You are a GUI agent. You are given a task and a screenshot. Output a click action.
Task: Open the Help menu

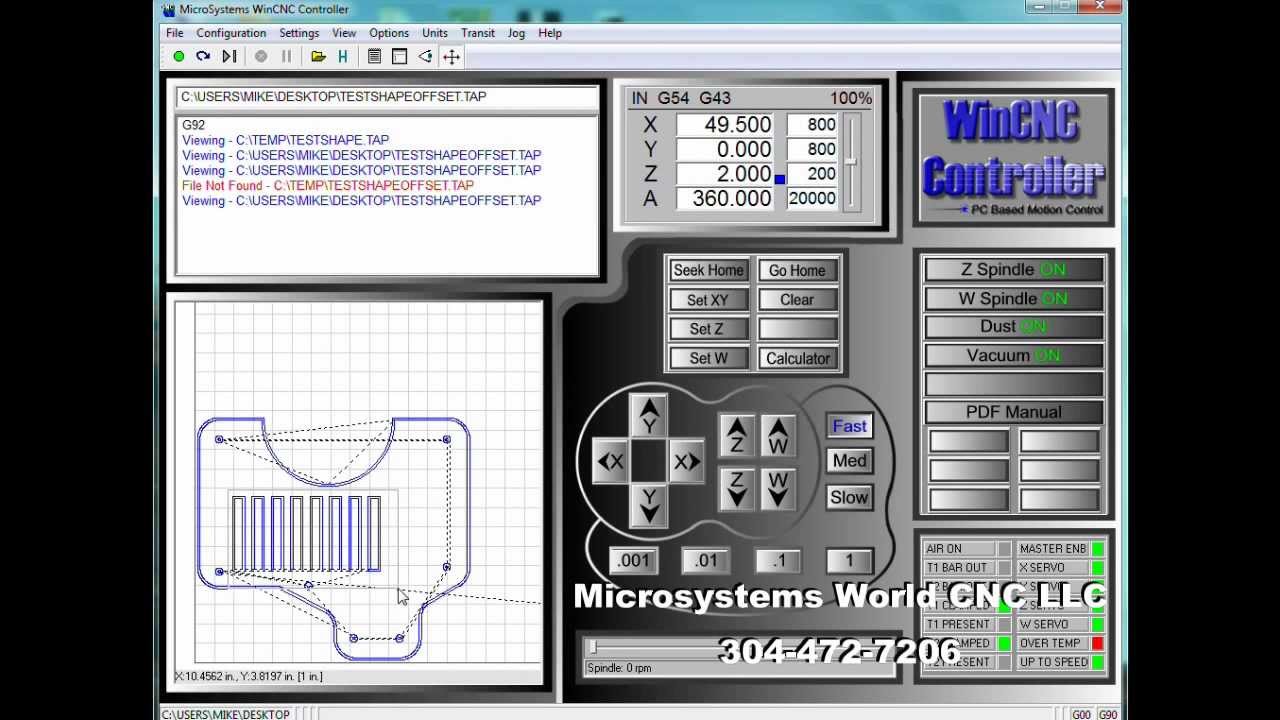(550, 33)
